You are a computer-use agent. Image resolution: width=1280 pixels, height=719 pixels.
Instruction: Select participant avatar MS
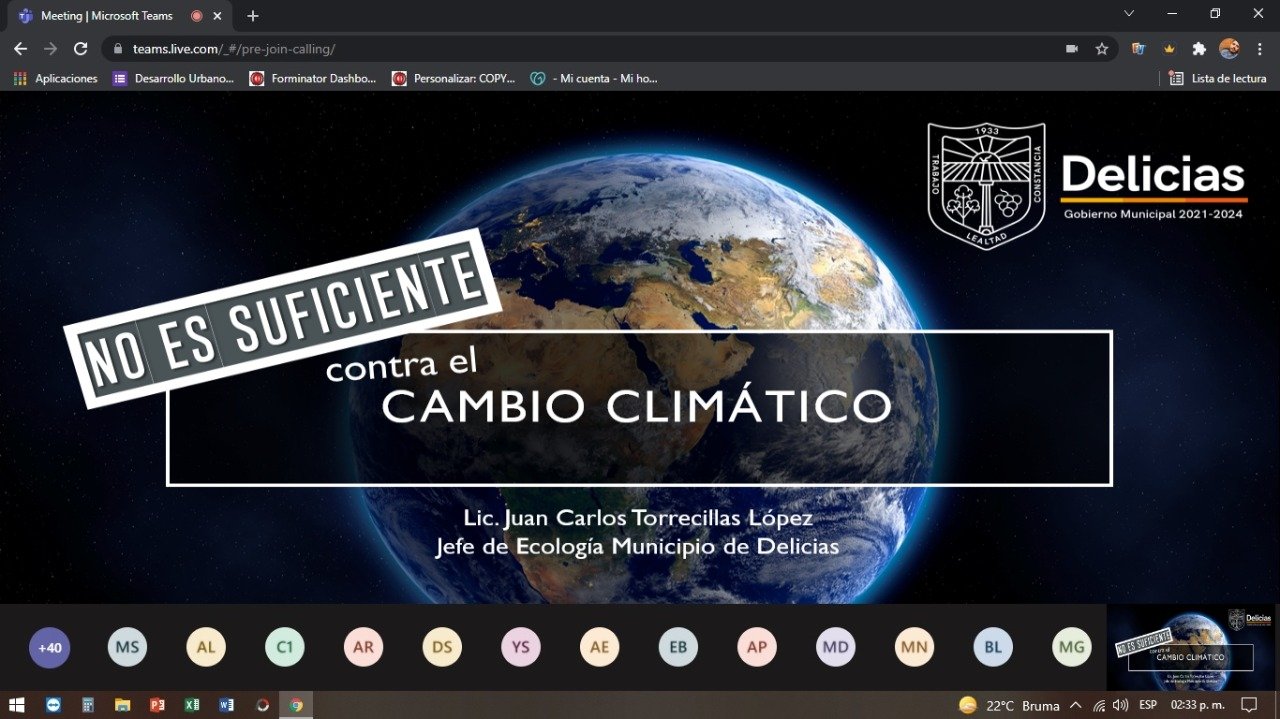(x=127, y=647)
